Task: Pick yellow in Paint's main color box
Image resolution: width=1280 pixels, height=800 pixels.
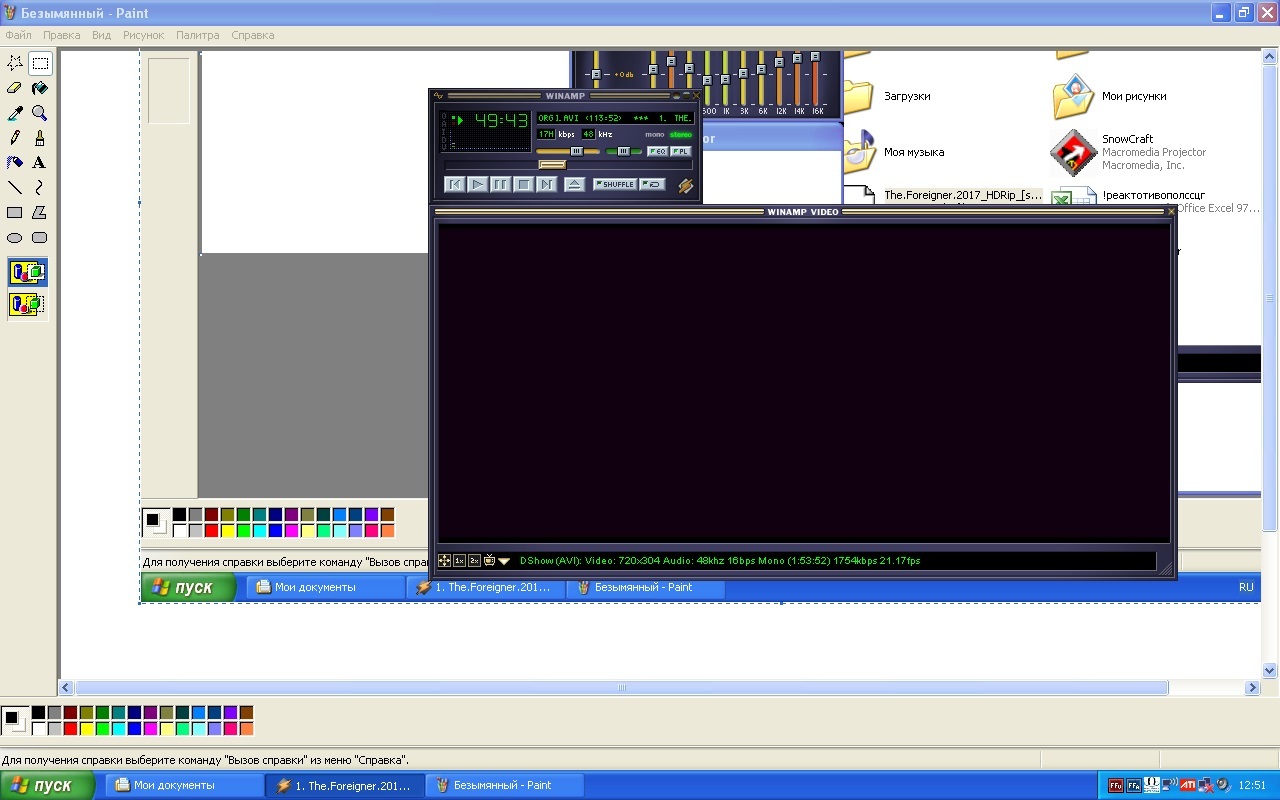Action: coord(86,729)
